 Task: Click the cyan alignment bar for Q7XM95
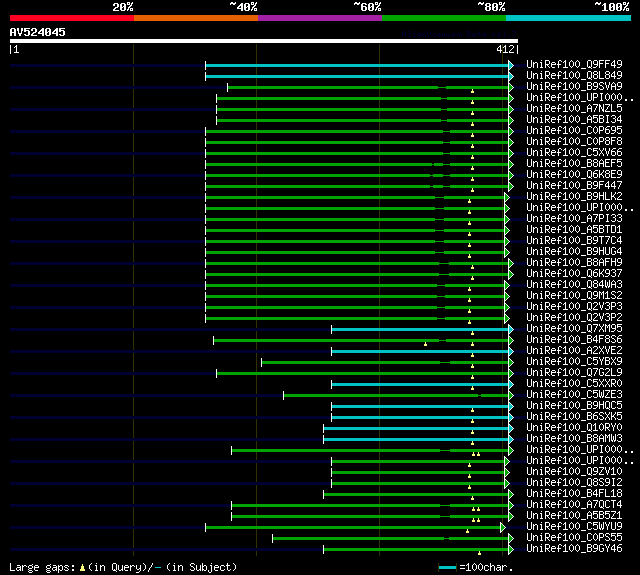[420, 330]
